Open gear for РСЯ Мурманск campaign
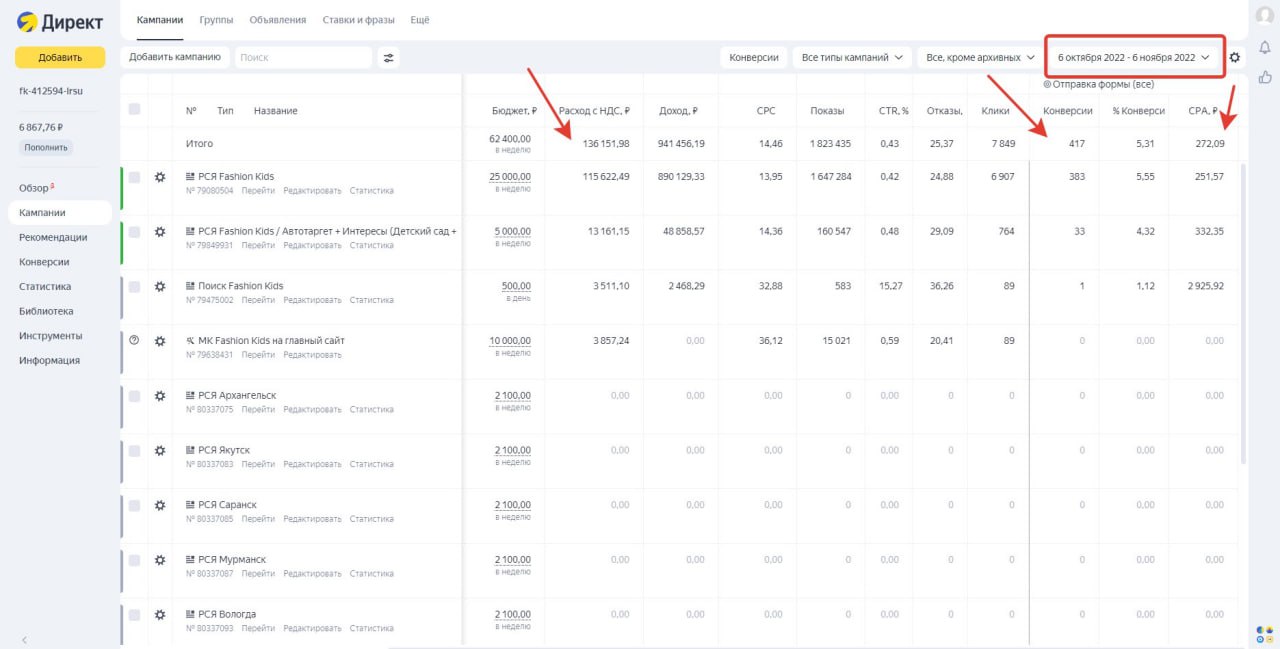1280x649 pixels. pyautogui.click(x=160, y=559)
